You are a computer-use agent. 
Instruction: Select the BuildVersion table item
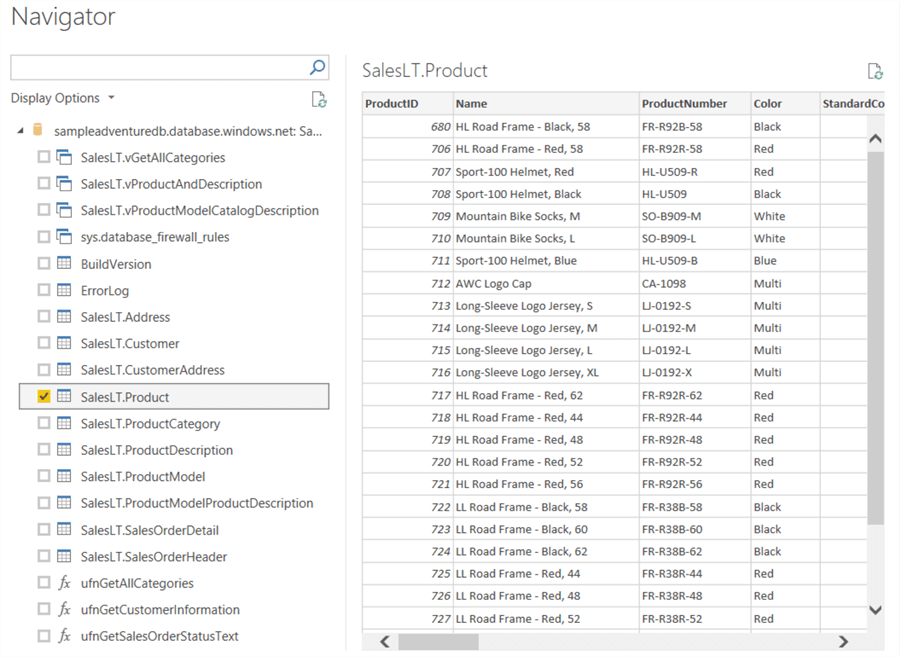point(116,264)
